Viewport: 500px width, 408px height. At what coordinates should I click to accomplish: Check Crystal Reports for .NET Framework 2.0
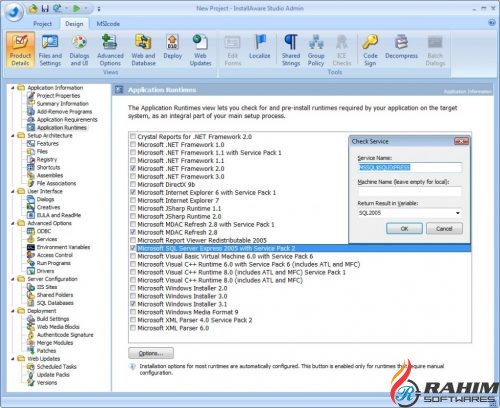[133, 136]
